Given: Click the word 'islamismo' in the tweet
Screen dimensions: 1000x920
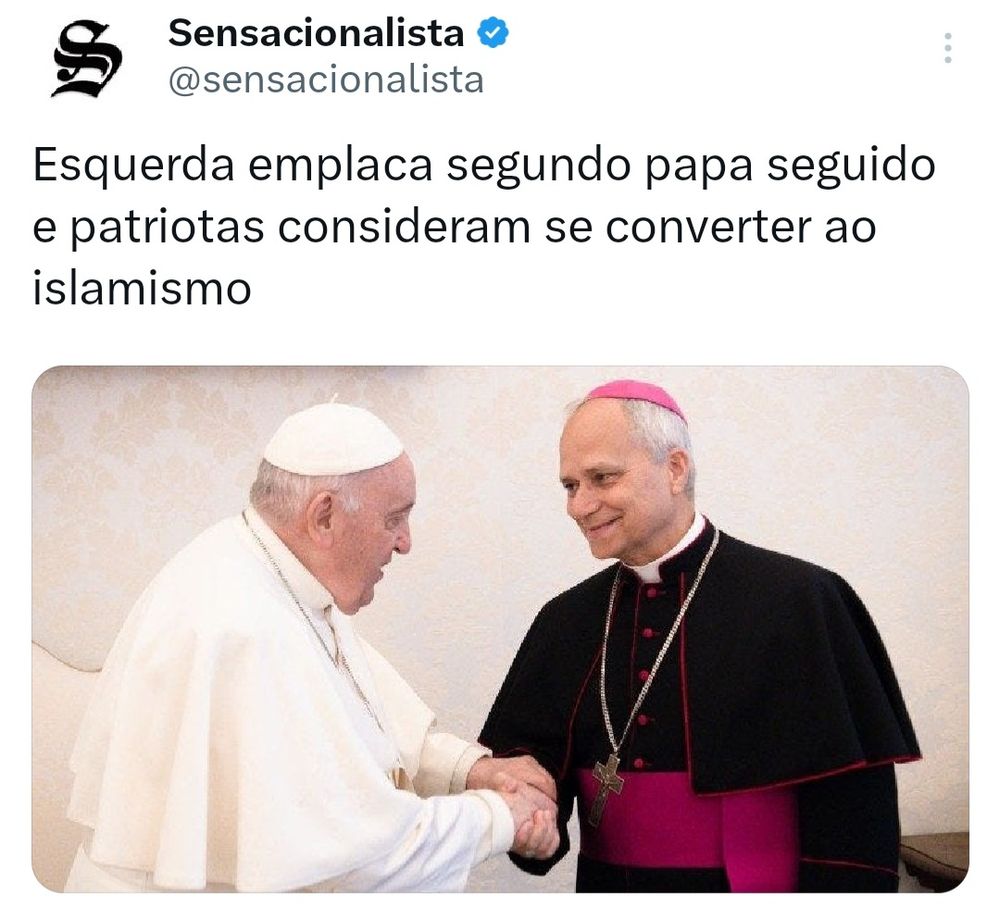Looking at the screenshot, I should click(142, 288).
